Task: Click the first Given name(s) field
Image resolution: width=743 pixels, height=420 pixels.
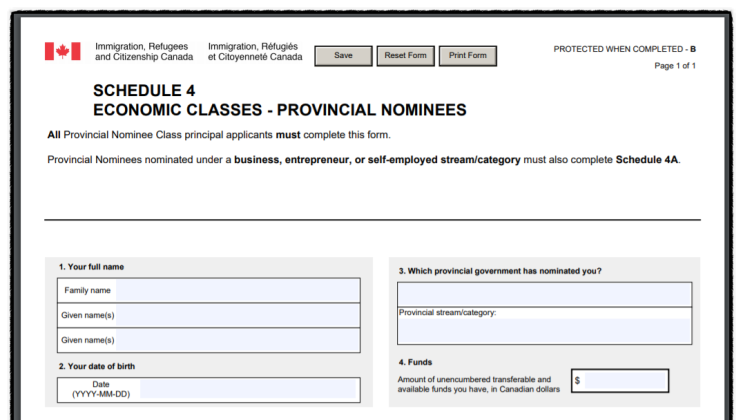Action: click(237, 315)
